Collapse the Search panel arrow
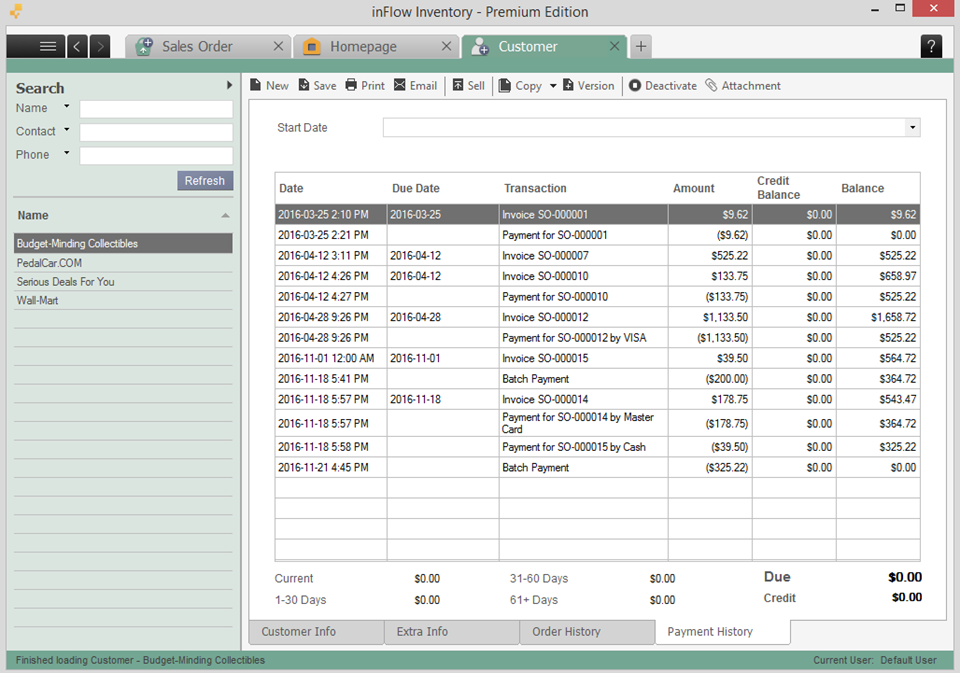 230,85
